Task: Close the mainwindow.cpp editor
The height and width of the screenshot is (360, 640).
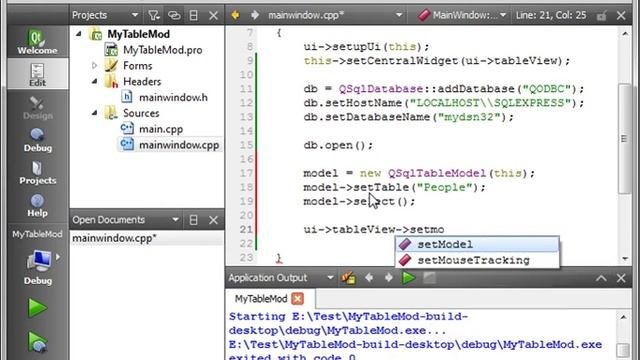Action: [621, 16]
